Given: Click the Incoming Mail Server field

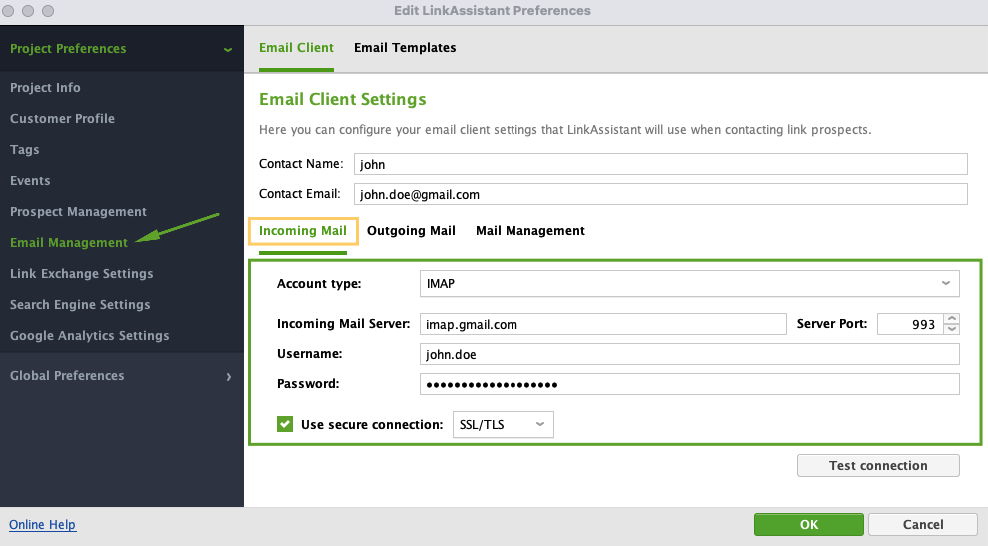Looking at the screenshot, I should pos(603,324).
